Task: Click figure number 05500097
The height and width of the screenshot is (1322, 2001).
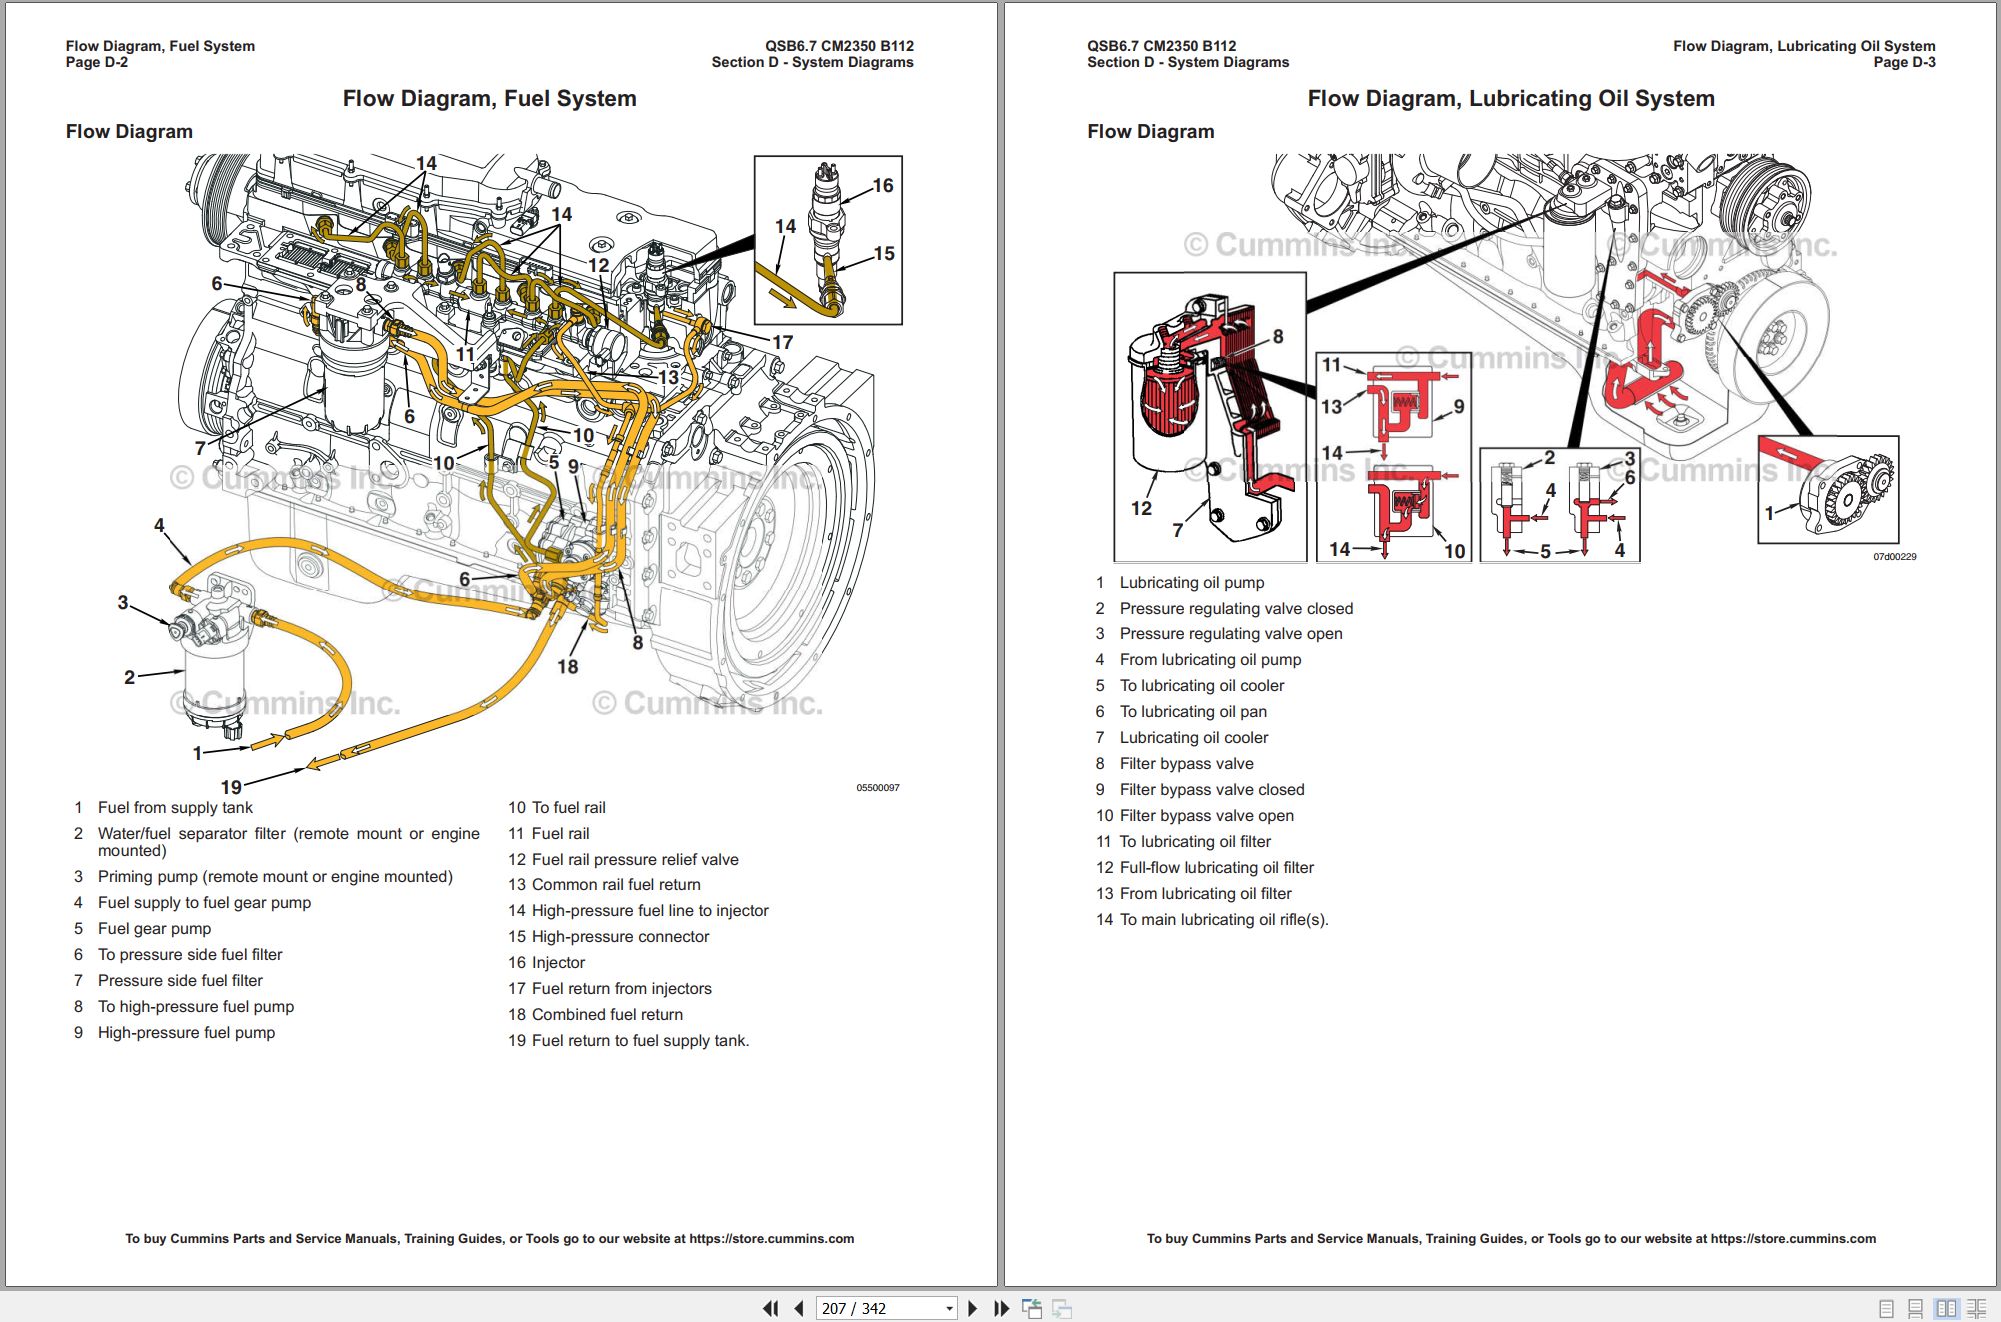Action: pyautogui.click(x=878, y=788)
